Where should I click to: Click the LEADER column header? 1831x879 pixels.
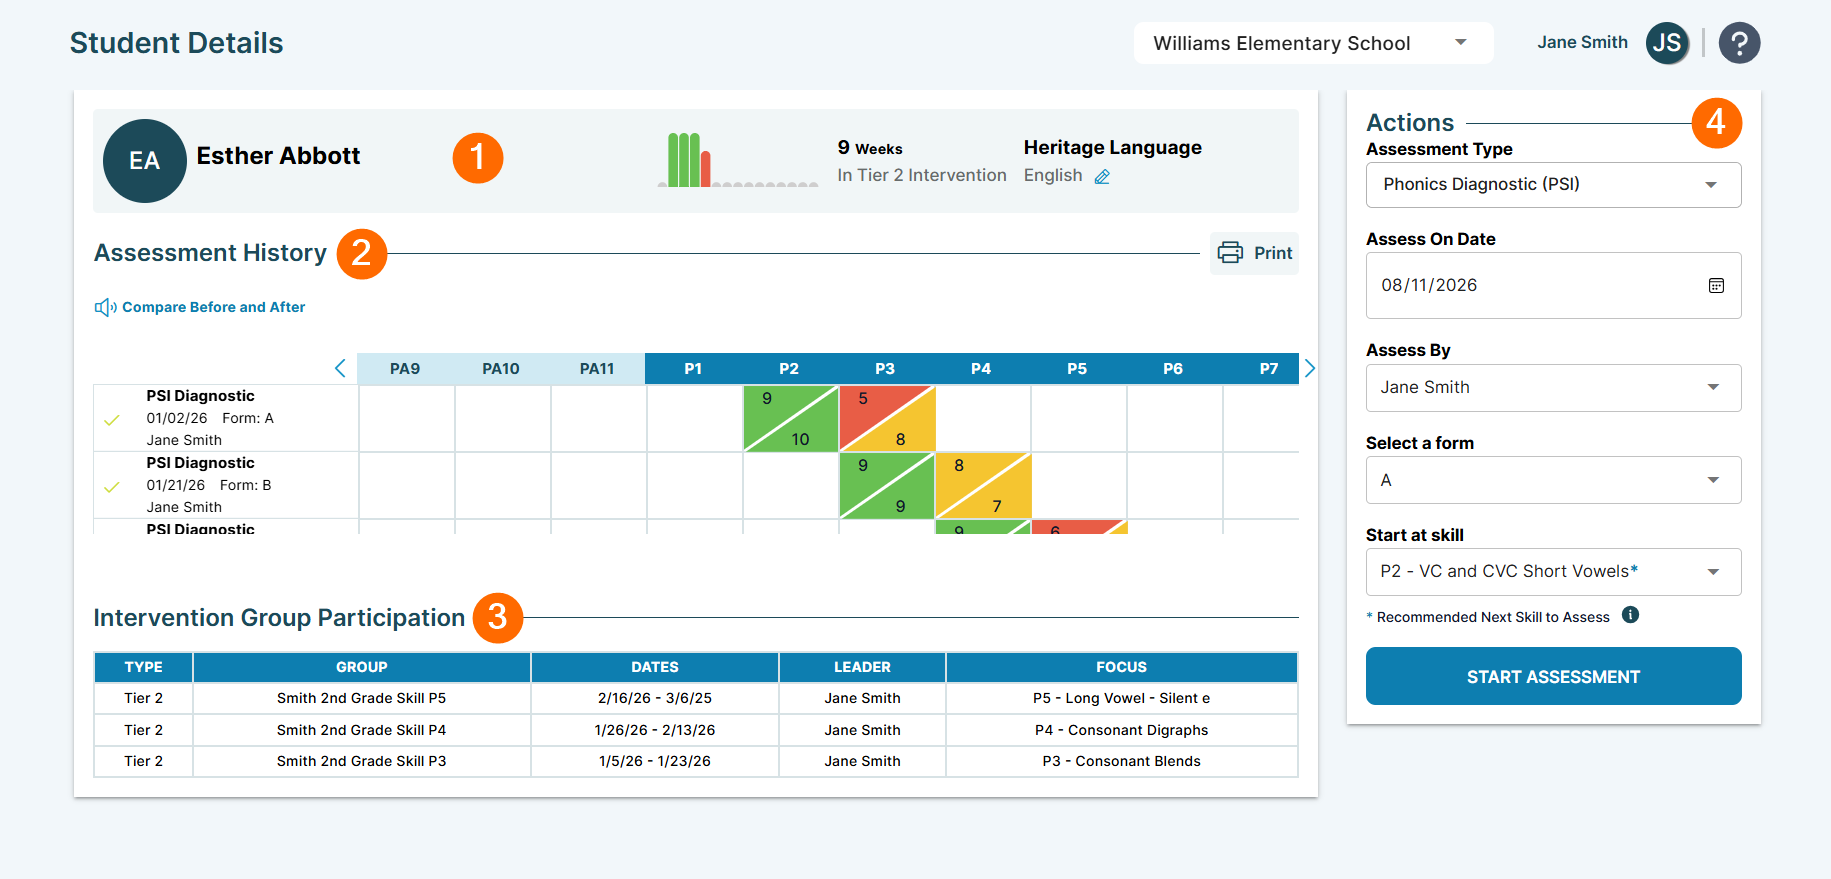point(862,667)
